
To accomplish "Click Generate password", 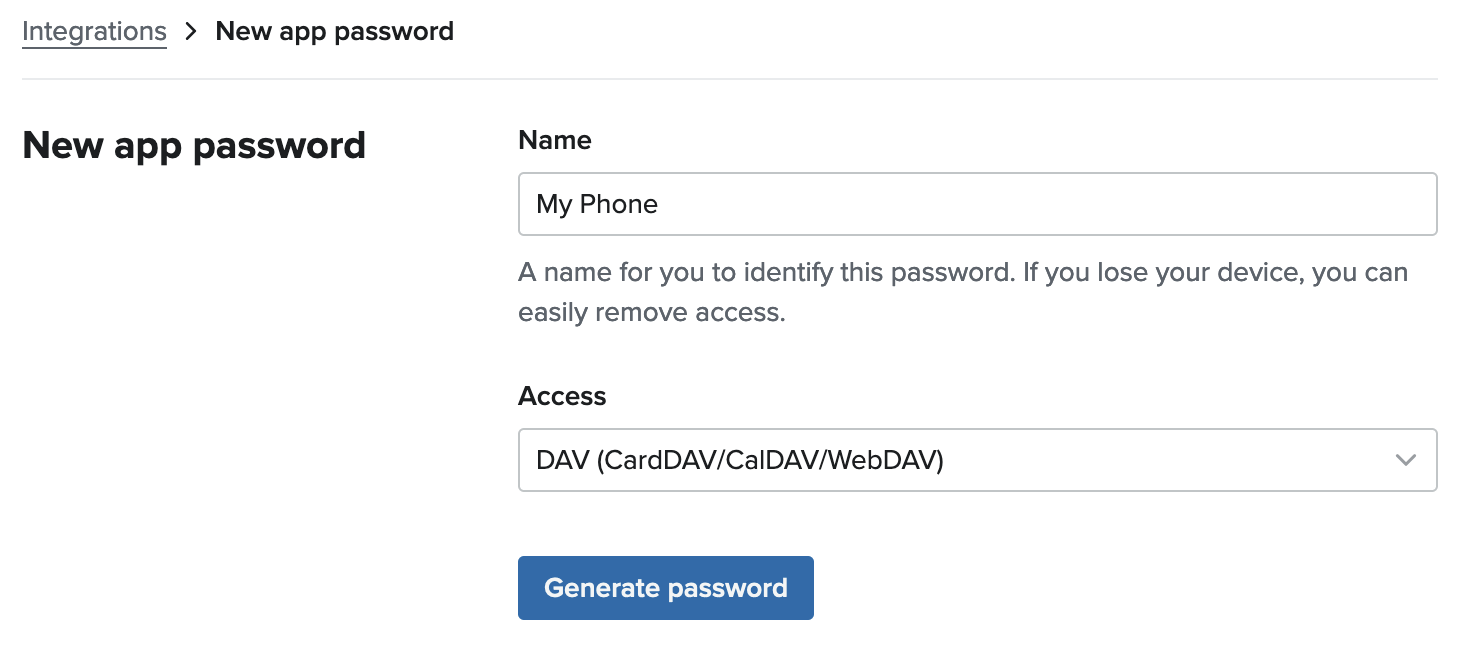I will pyautogui.click(x=665, y=588).
